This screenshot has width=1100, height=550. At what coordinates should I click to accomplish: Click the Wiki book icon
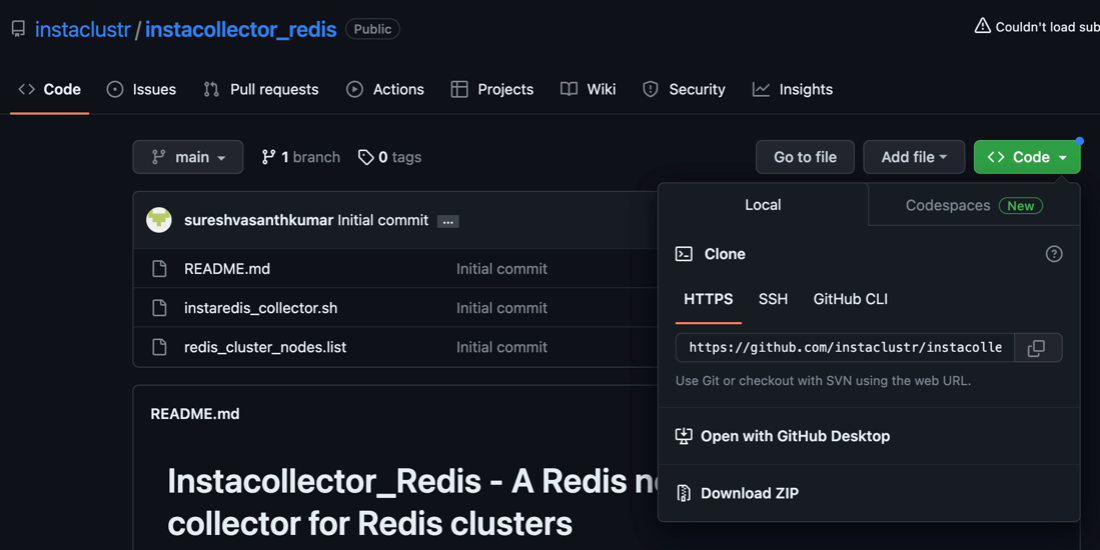[x=569, y=89]
